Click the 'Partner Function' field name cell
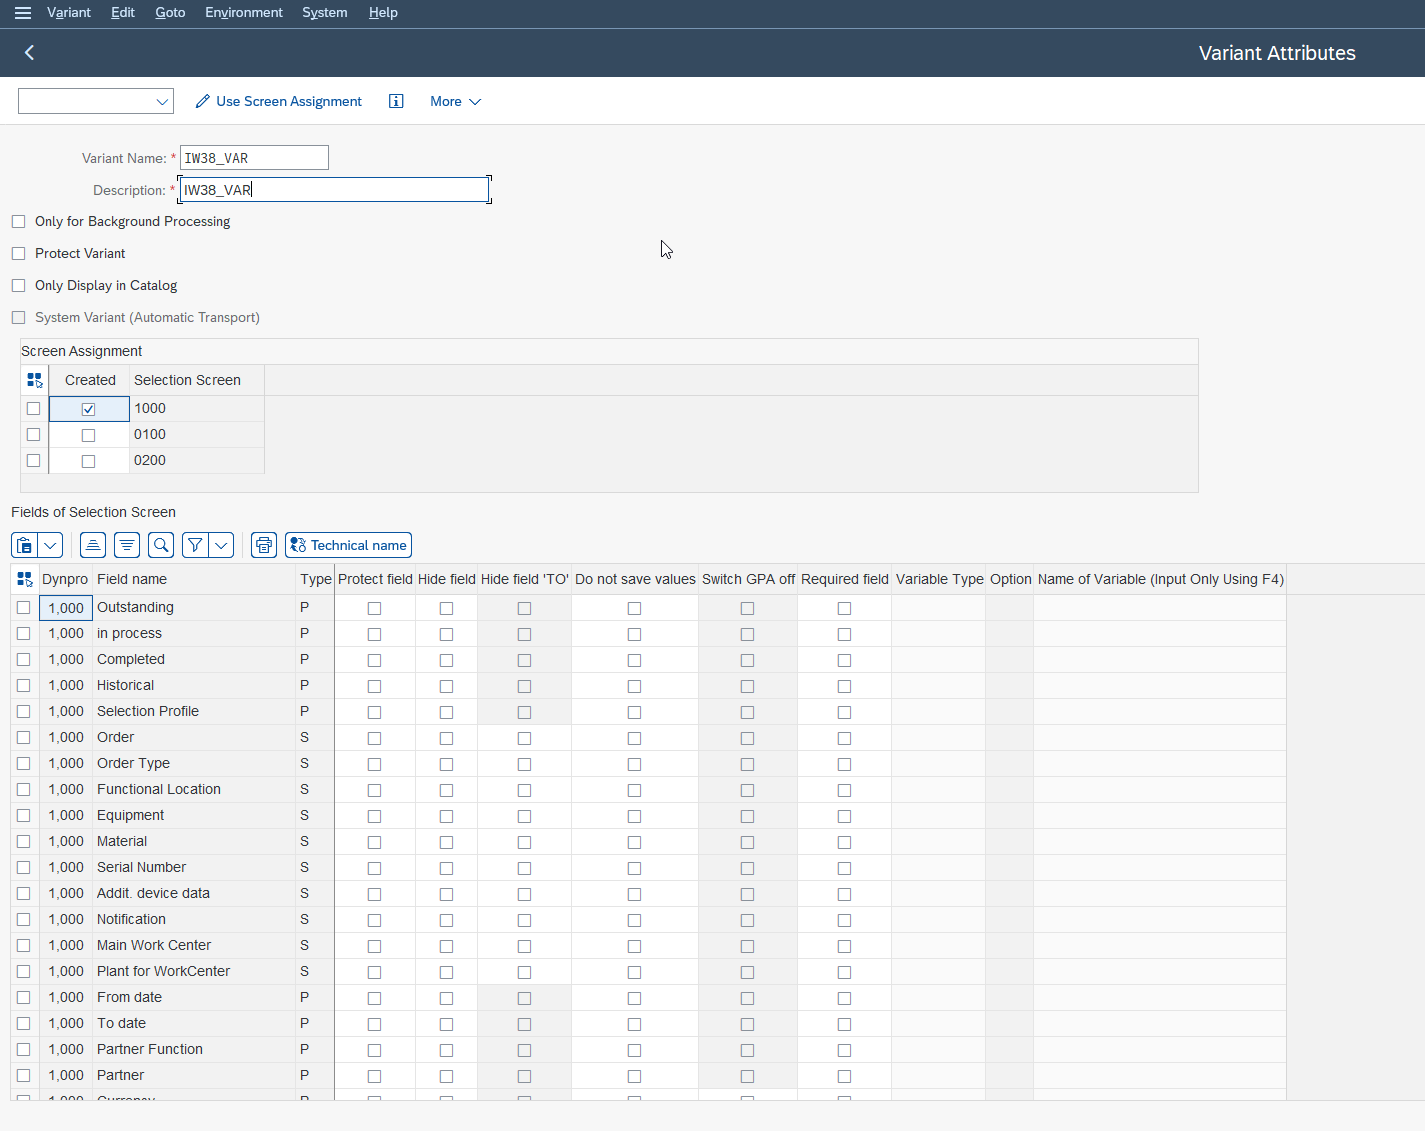The image size is (1425, 1131). click(x=195, y=1049)
